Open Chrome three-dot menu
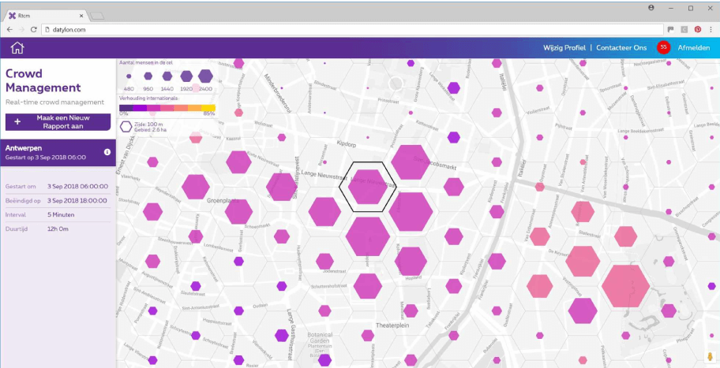This screenshot has height=368, width=720. point(711,29)
